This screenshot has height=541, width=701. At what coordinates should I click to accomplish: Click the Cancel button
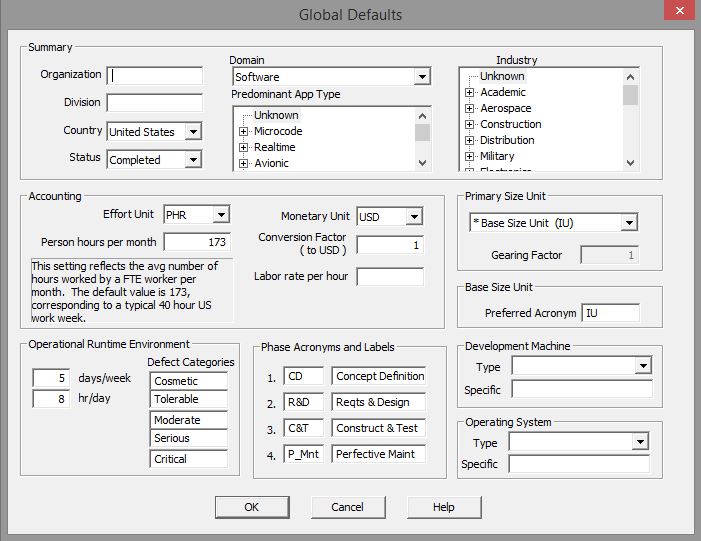tap(347, 507)
